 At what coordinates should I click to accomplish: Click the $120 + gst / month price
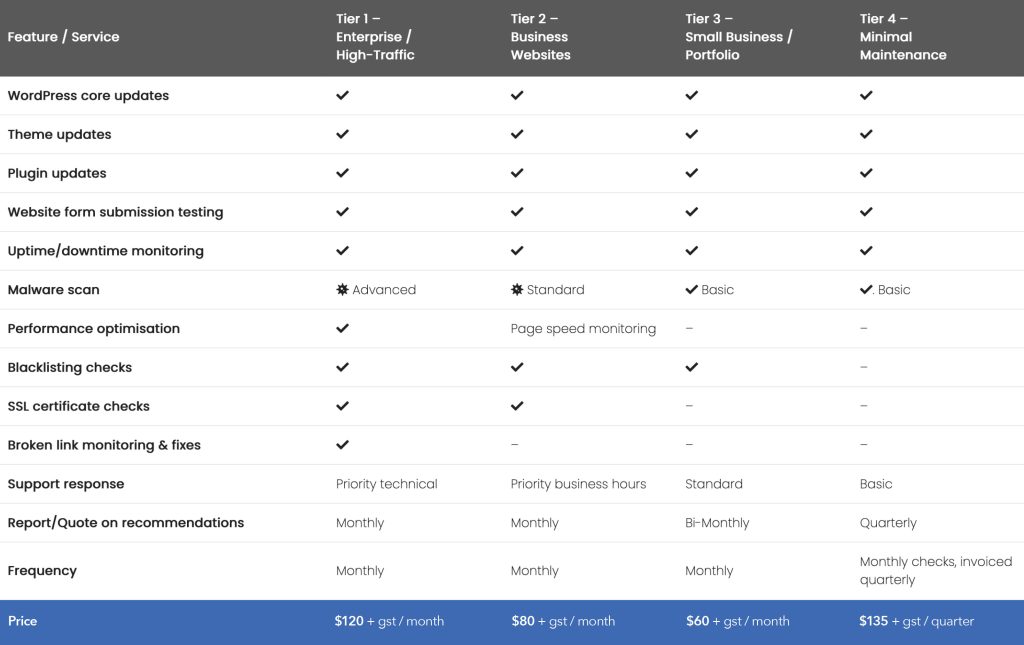coord(389,621)
